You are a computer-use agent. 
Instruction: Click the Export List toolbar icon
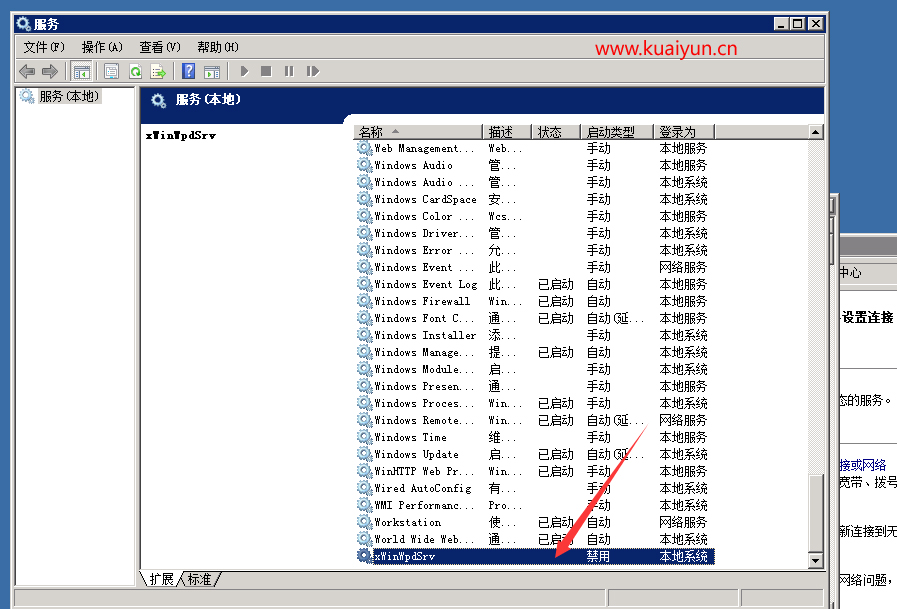(158, 71)
